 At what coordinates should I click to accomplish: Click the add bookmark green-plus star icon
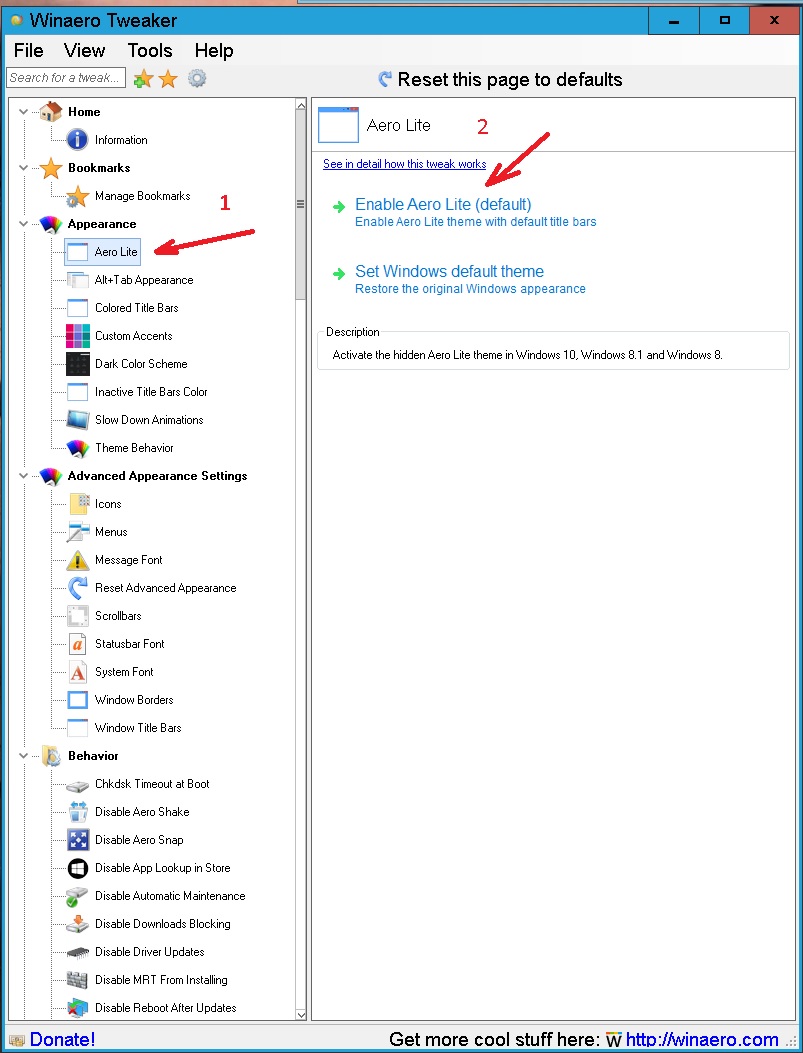pyautogui.click(x=143, y=79)
